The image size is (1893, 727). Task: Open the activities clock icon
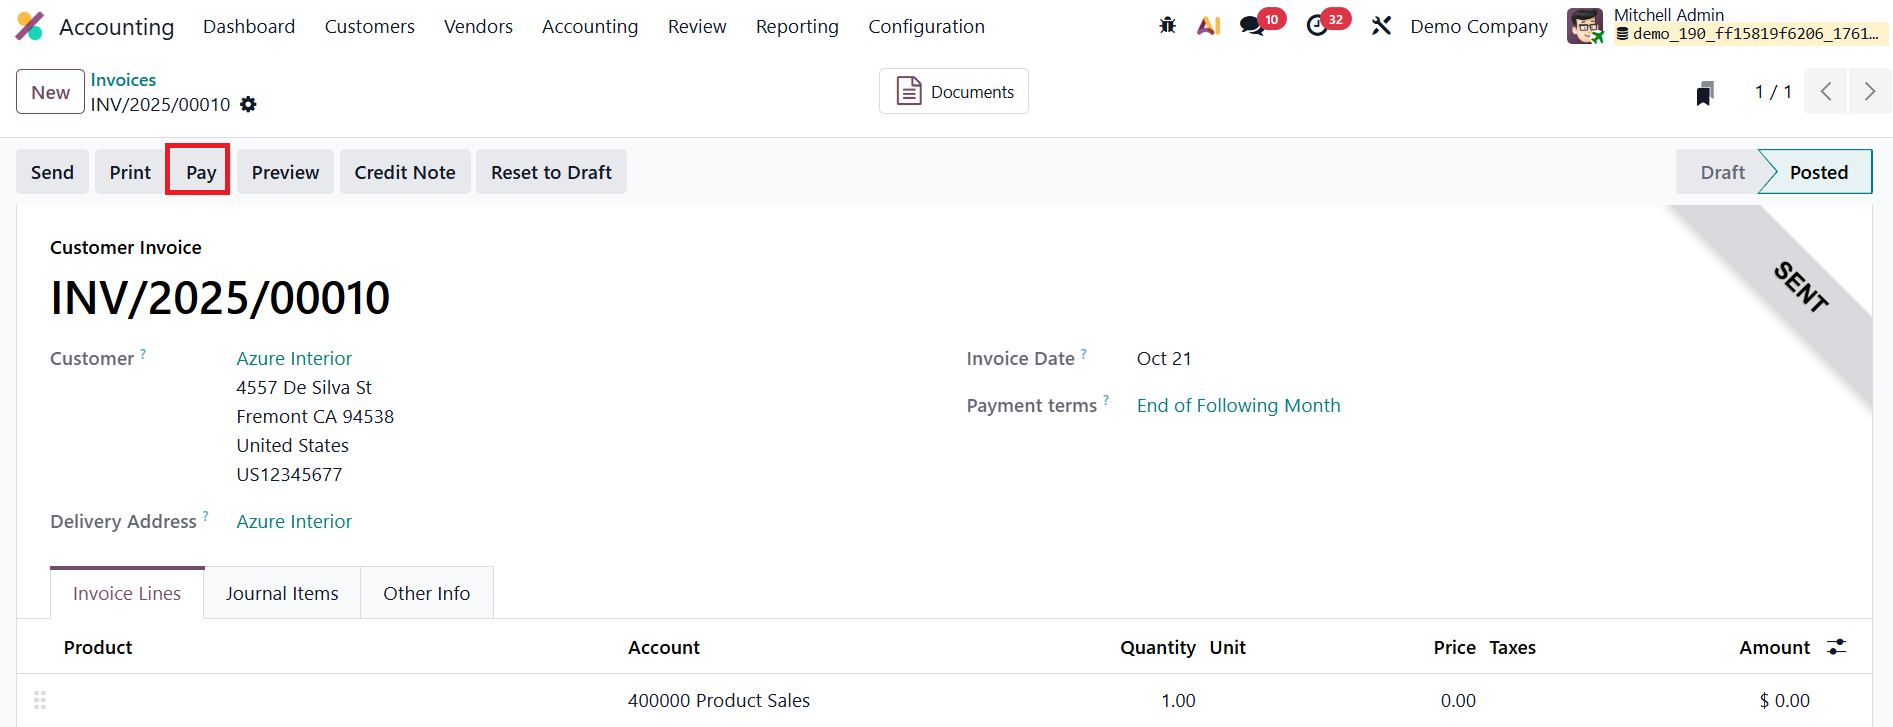1318,26
